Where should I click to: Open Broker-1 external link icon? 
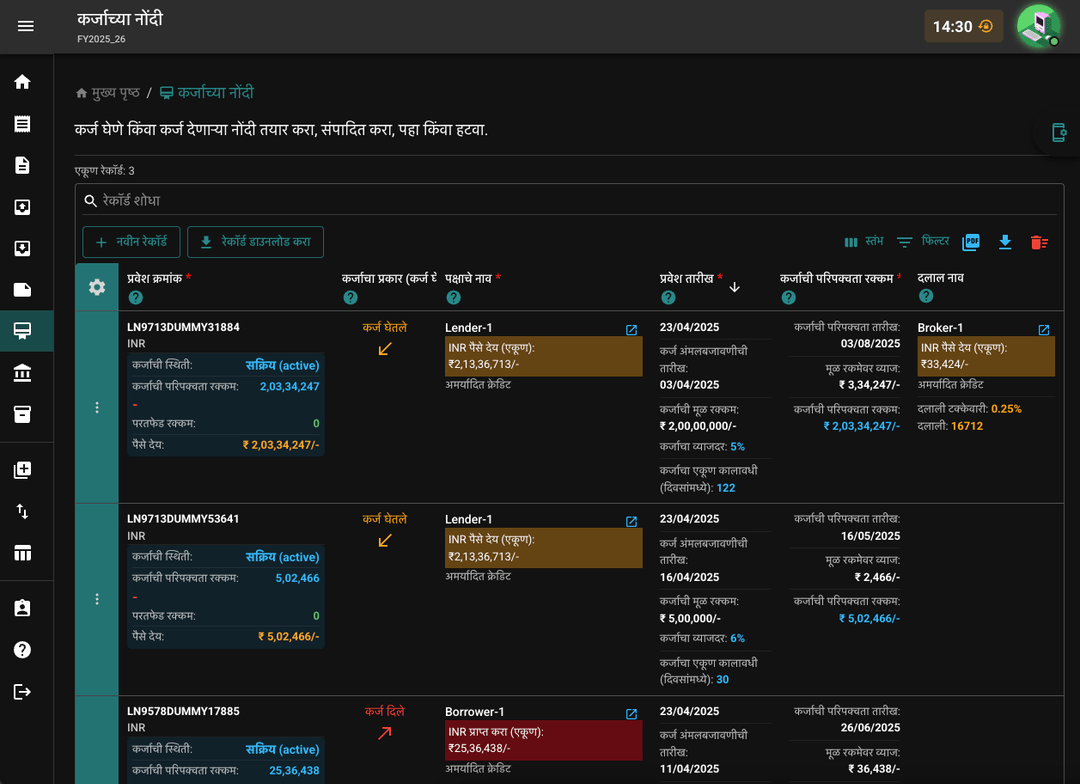tap(1043, 330)
